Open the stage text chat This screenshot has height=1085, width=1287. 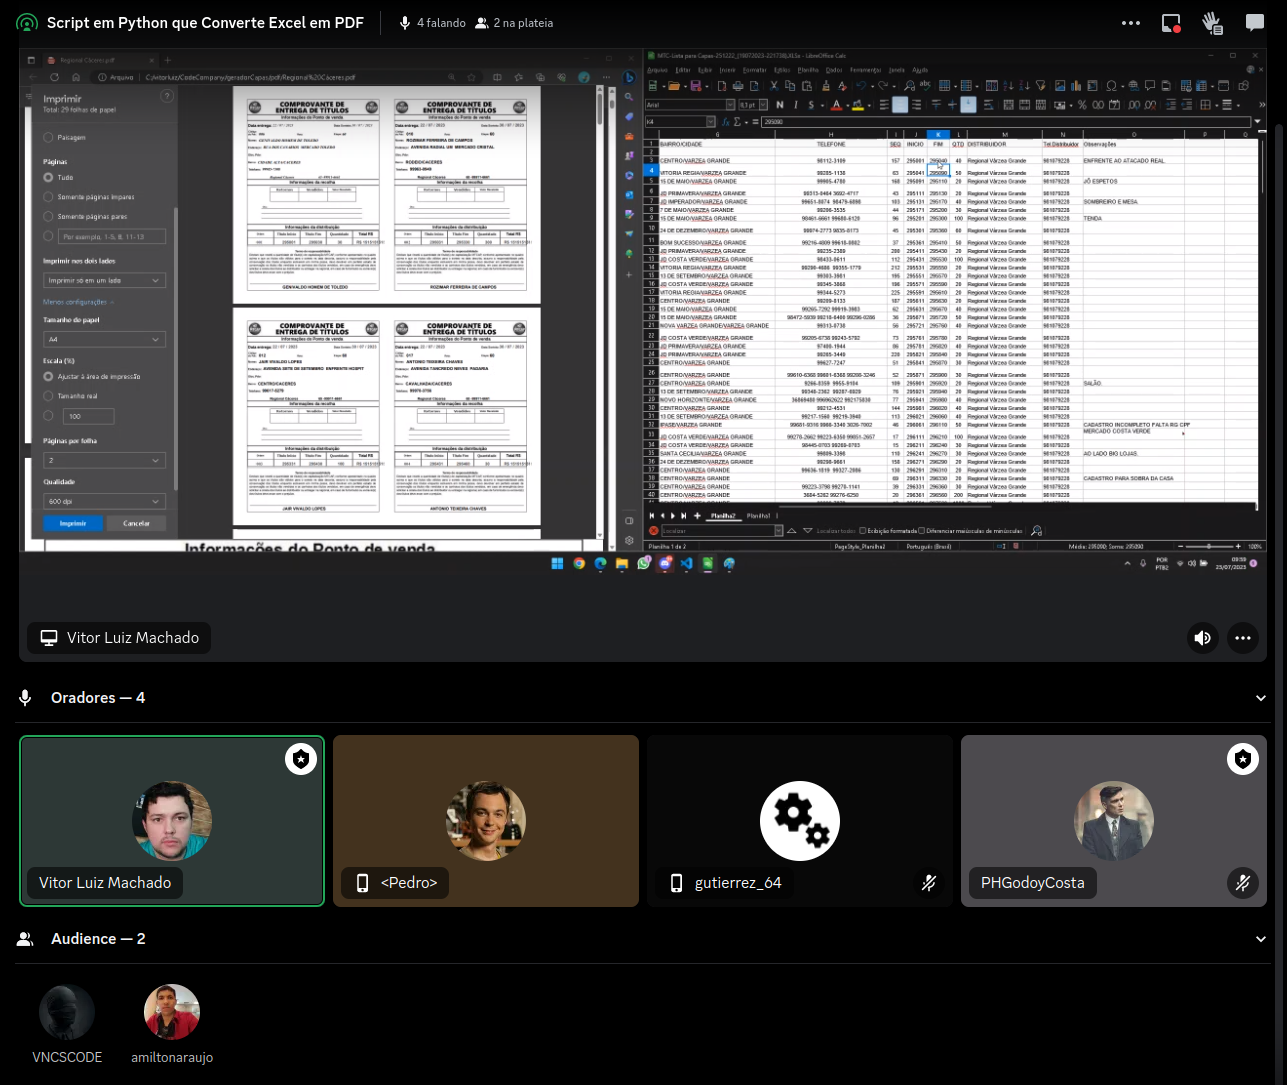1254,23
